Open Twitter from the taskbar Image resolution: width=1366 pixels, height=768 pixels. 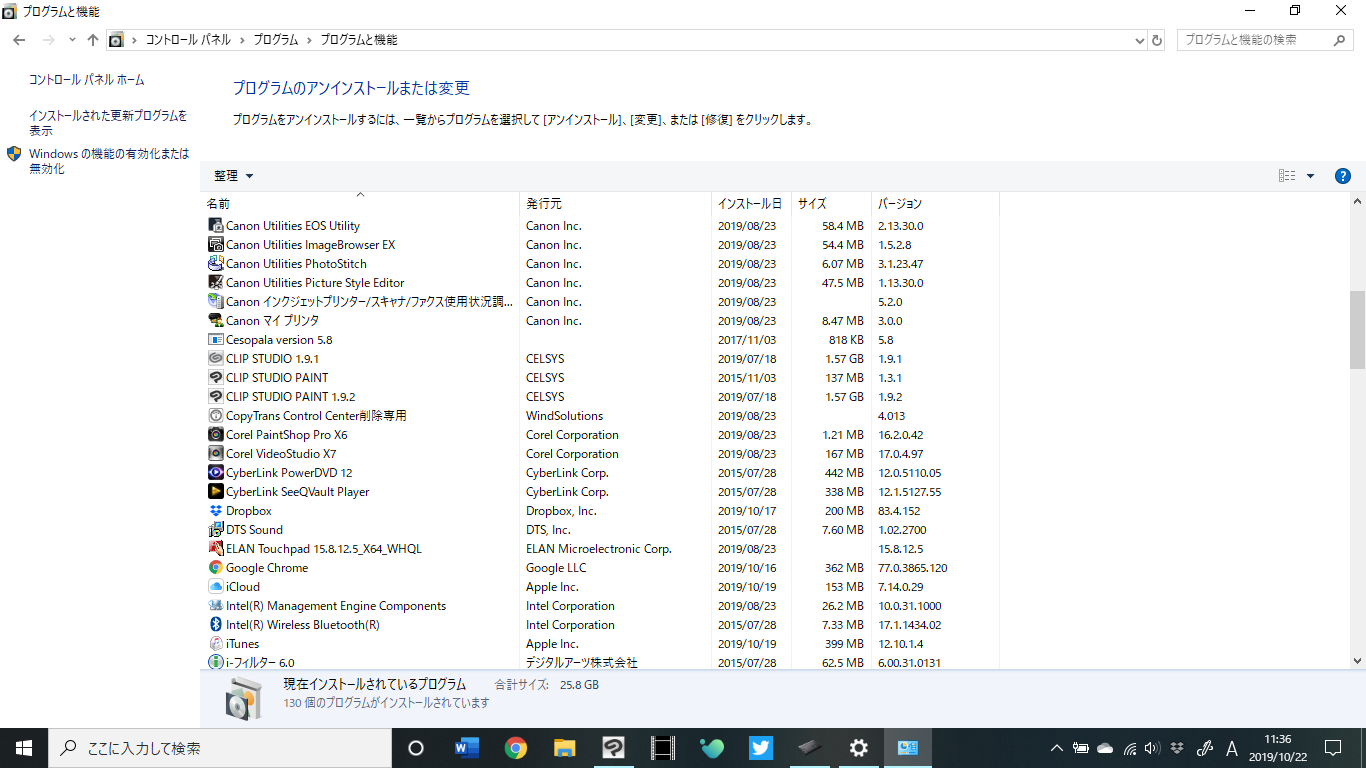coord(760,747)
